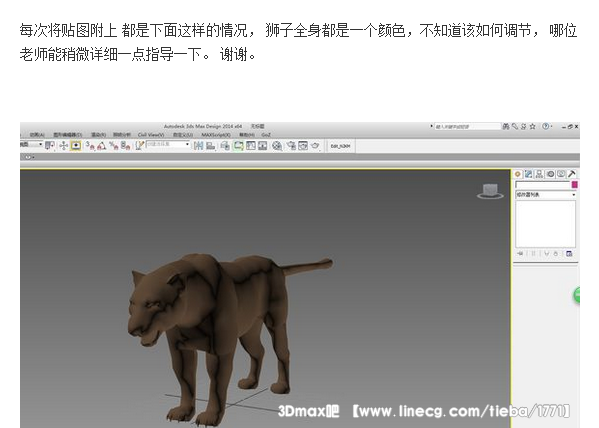Toggle spinner snap

pos(125,146)
